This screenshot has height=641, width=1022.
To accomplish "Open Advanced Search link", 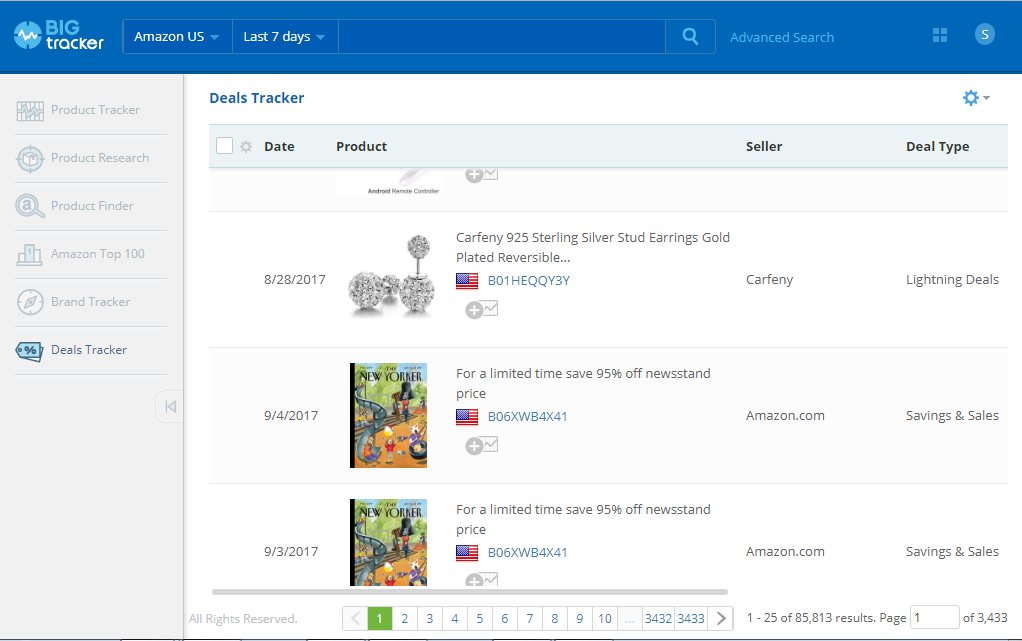I will pos(781,37).
